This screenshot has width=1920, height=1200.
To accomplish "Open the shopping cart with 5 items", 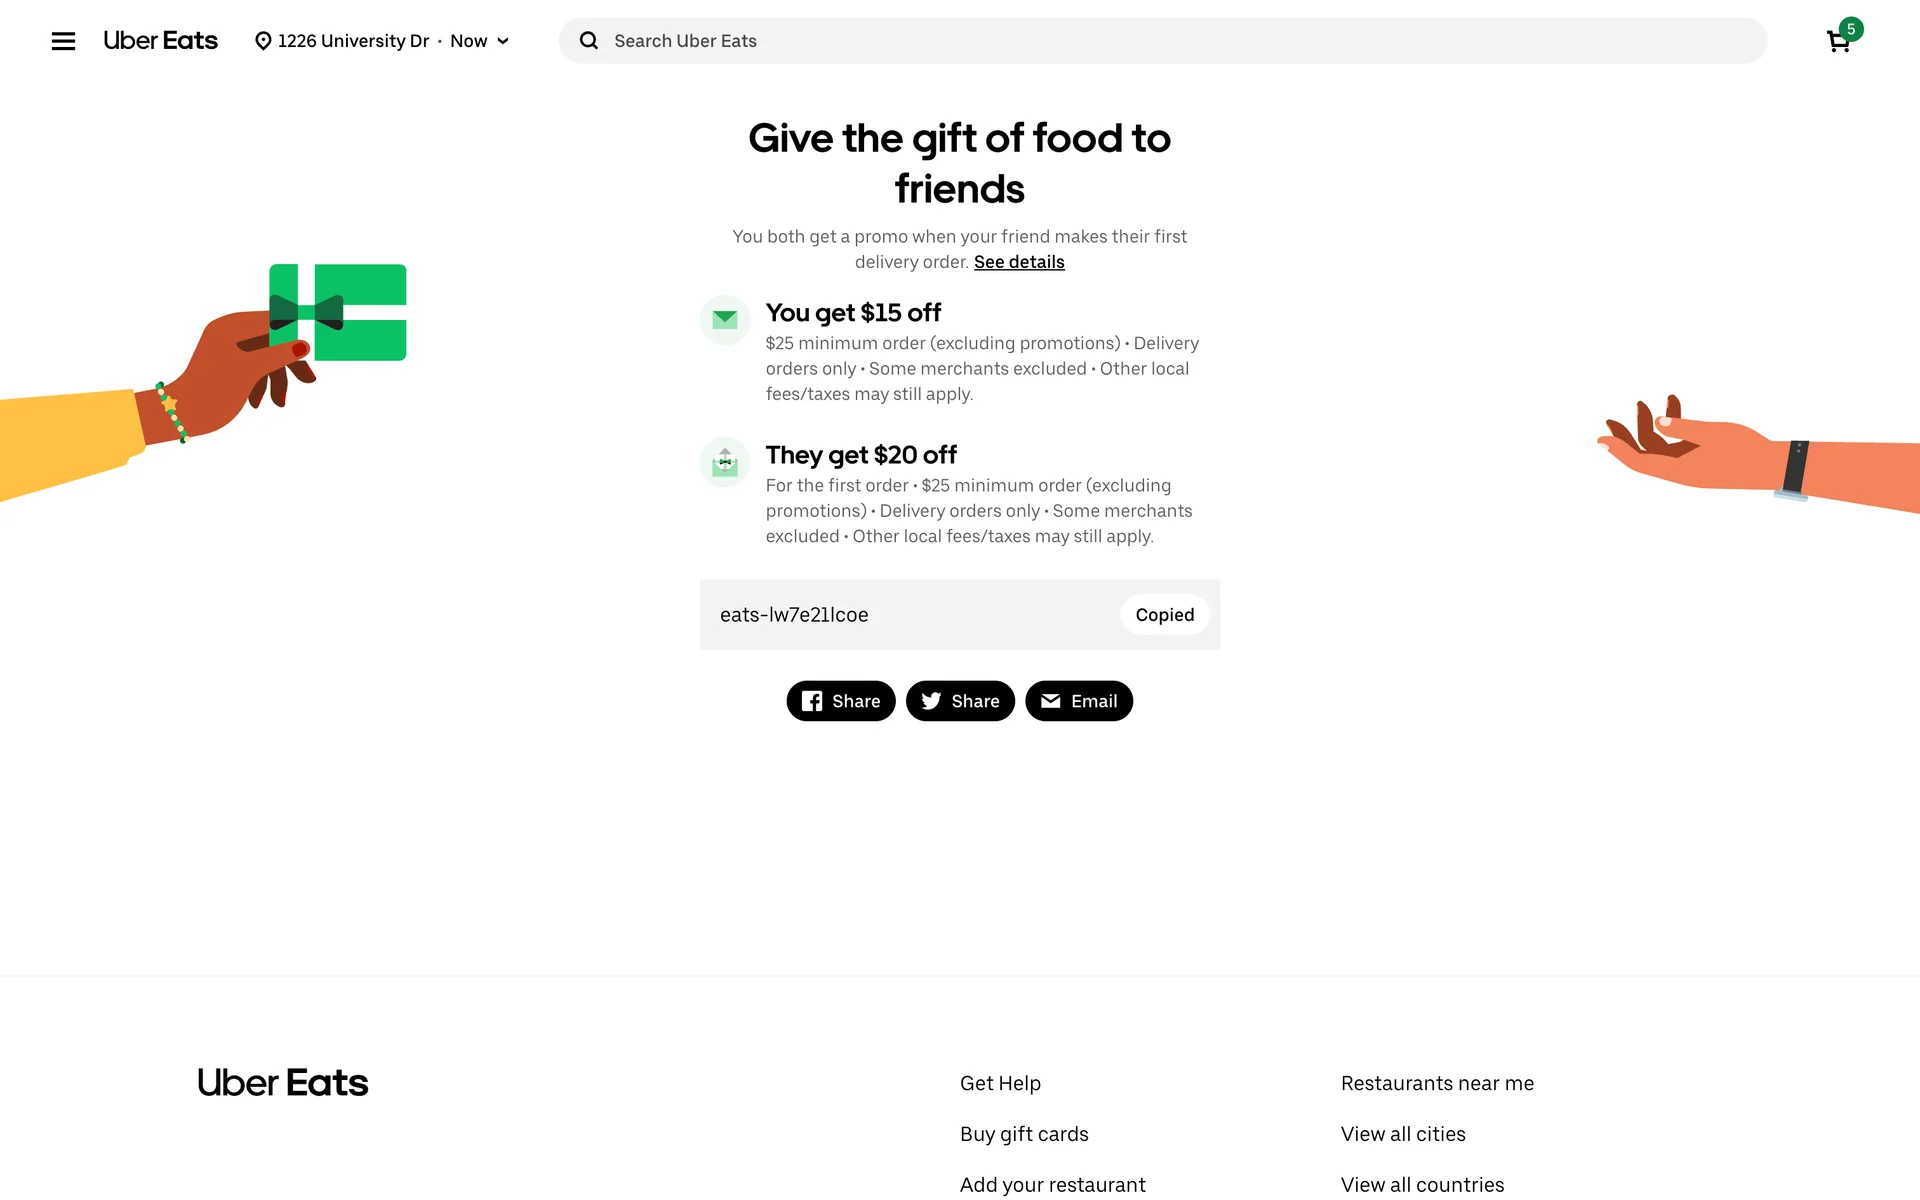I will (1838, 41).
